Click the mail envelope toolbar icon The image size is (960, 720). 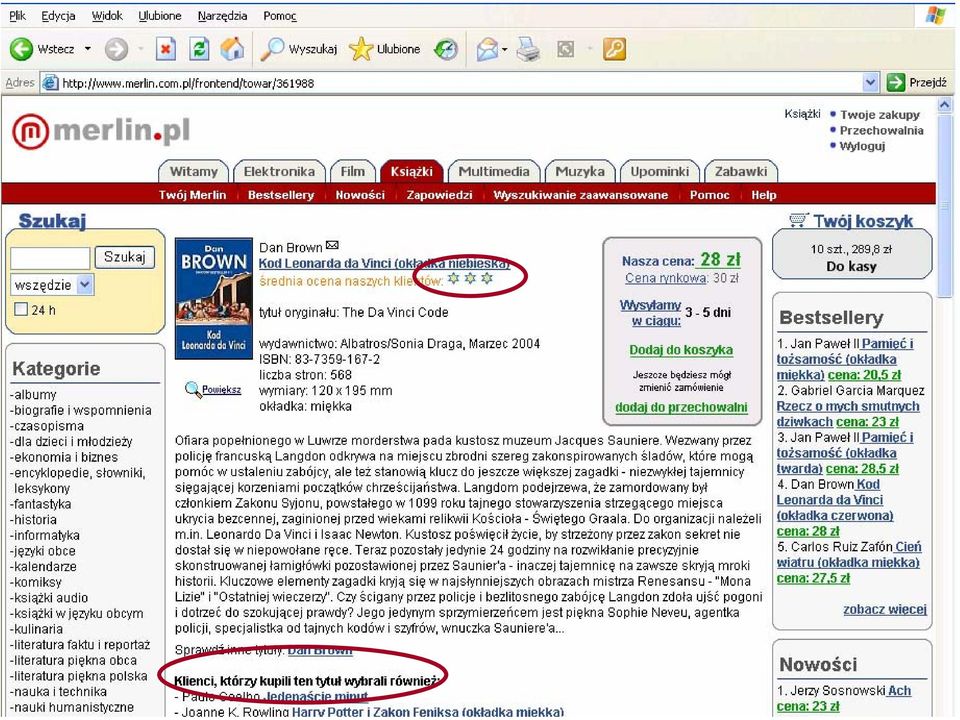(487, 49)
